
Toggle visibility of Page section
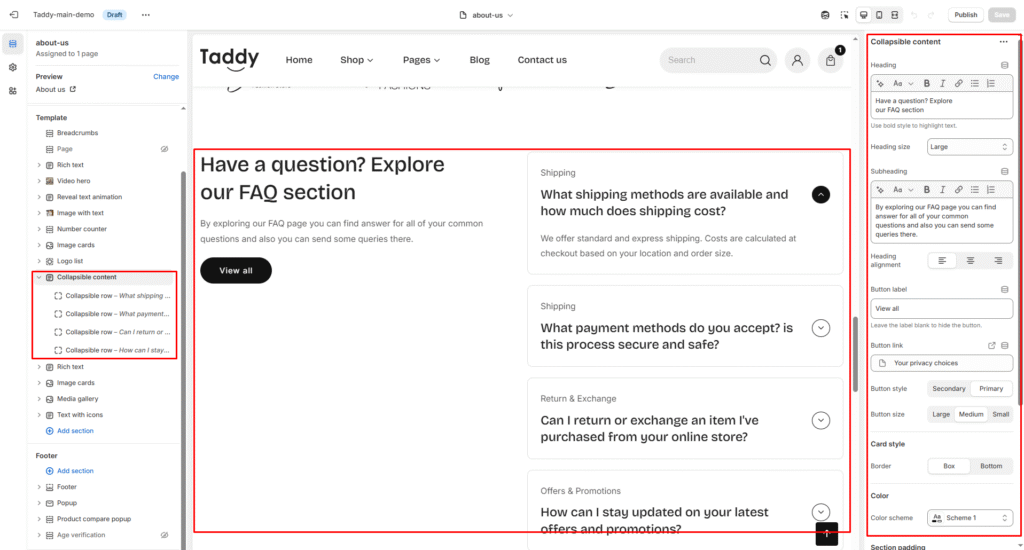coord(165,149)
